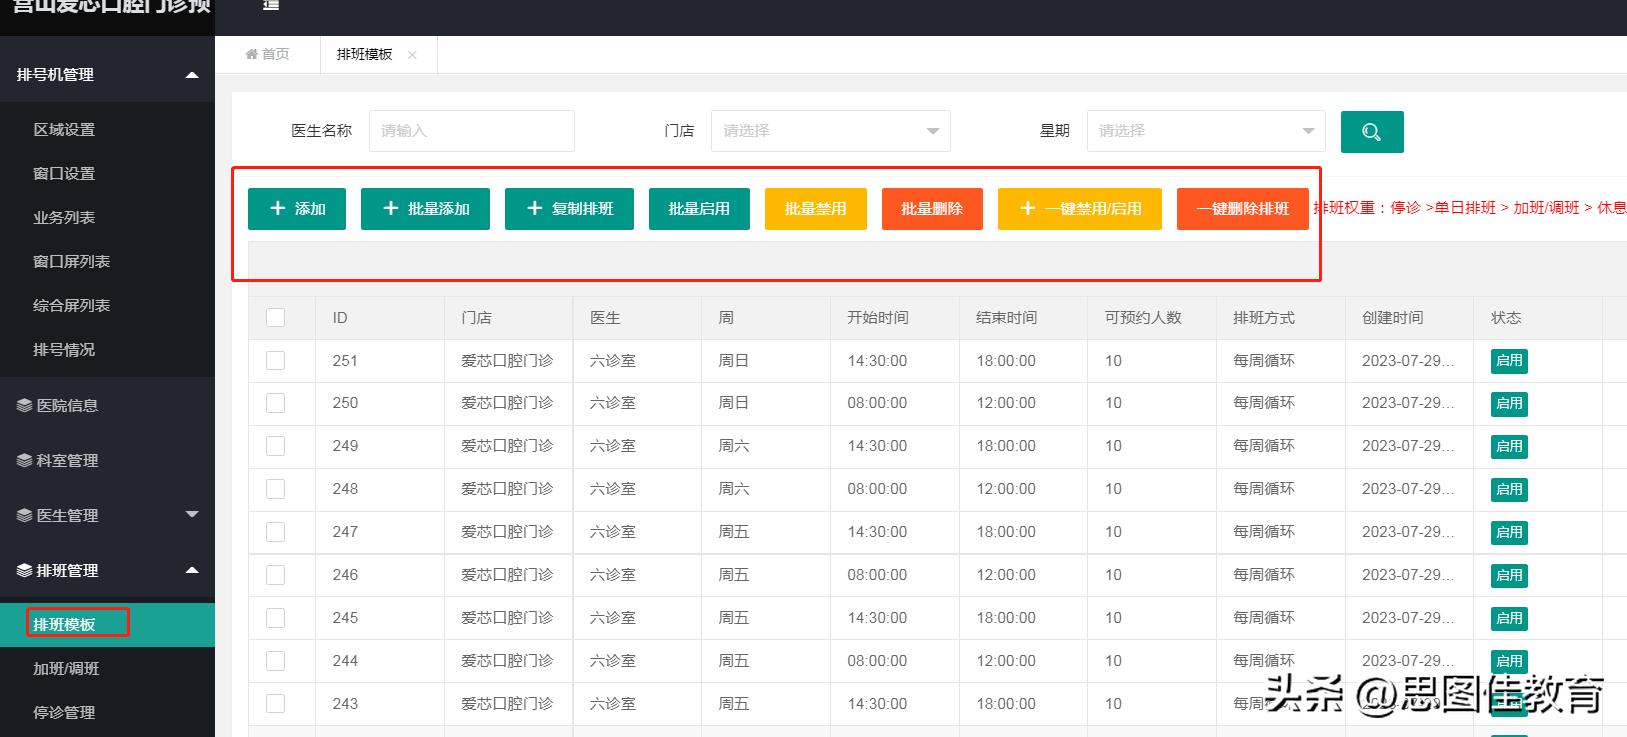Toggle the sidebar collapse menu icon

(271, 5)
